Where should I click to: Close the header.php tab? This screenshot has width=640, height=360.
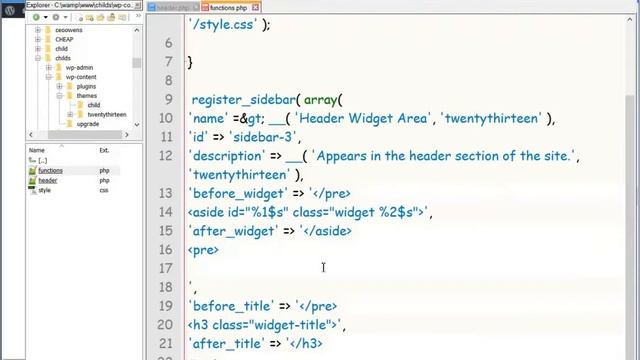pyautogui.click(x=196, y=7)
